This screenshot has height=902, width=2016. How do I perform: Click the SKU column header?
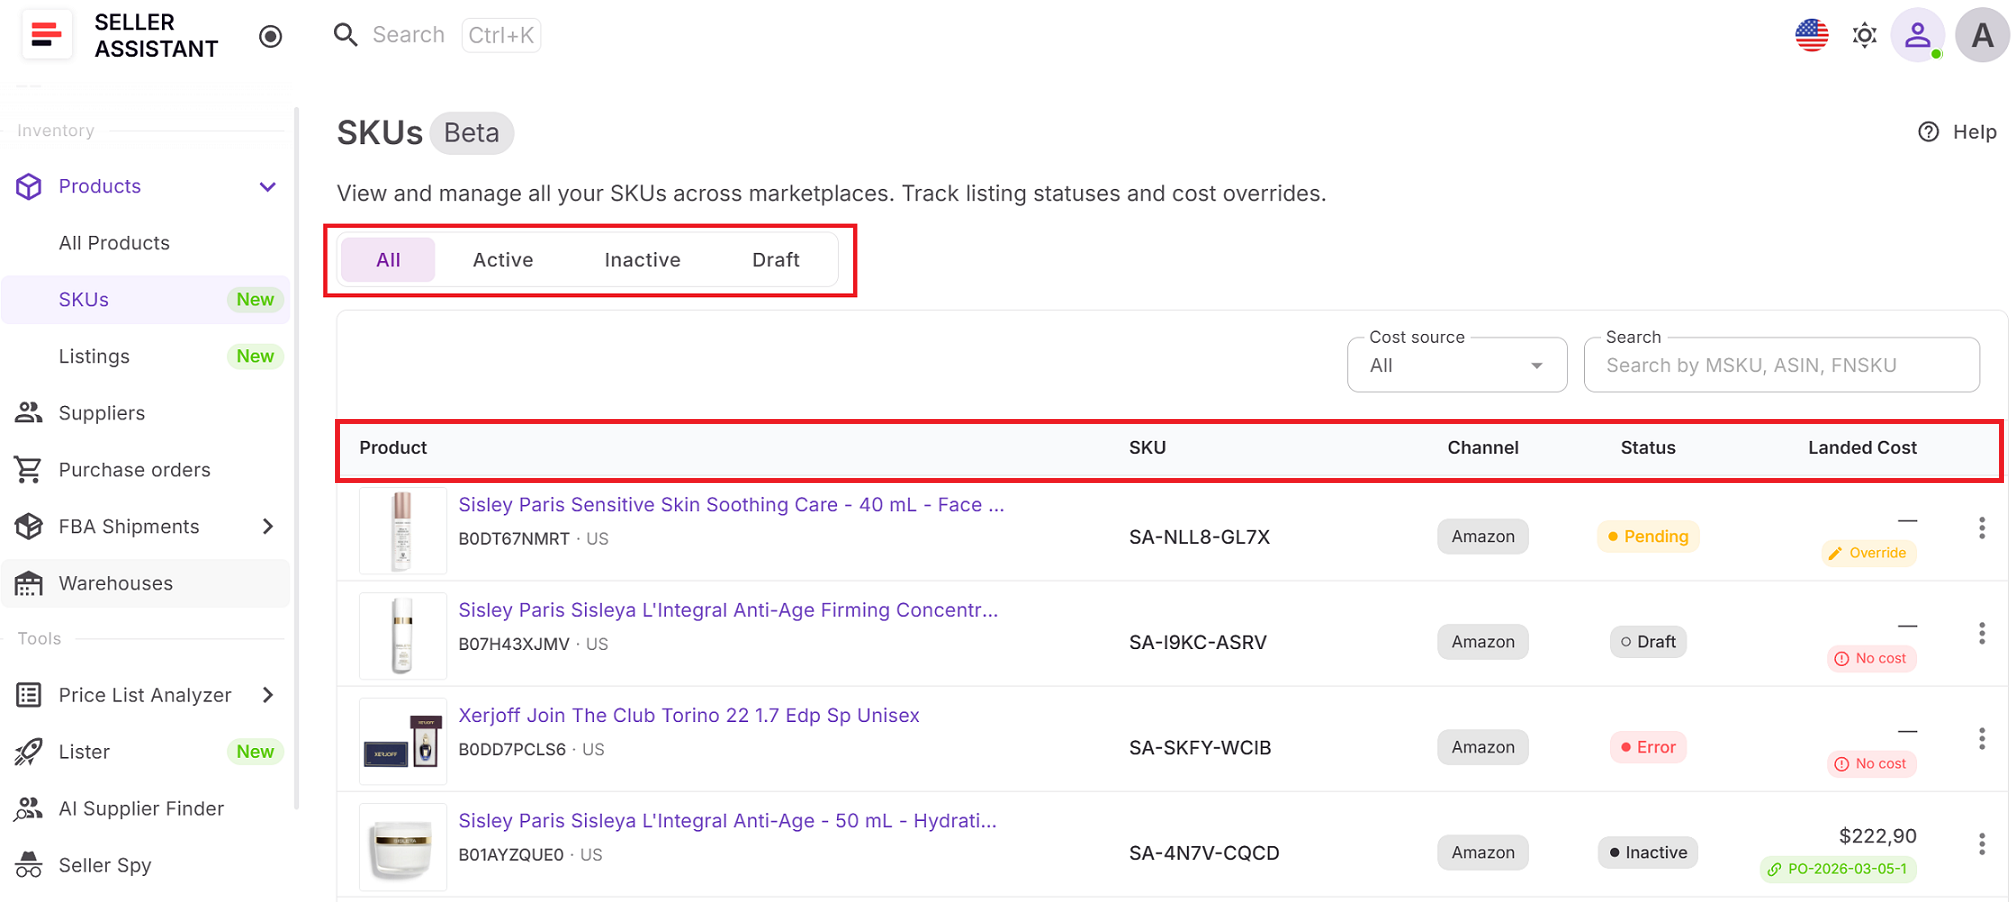point(1147,448)
